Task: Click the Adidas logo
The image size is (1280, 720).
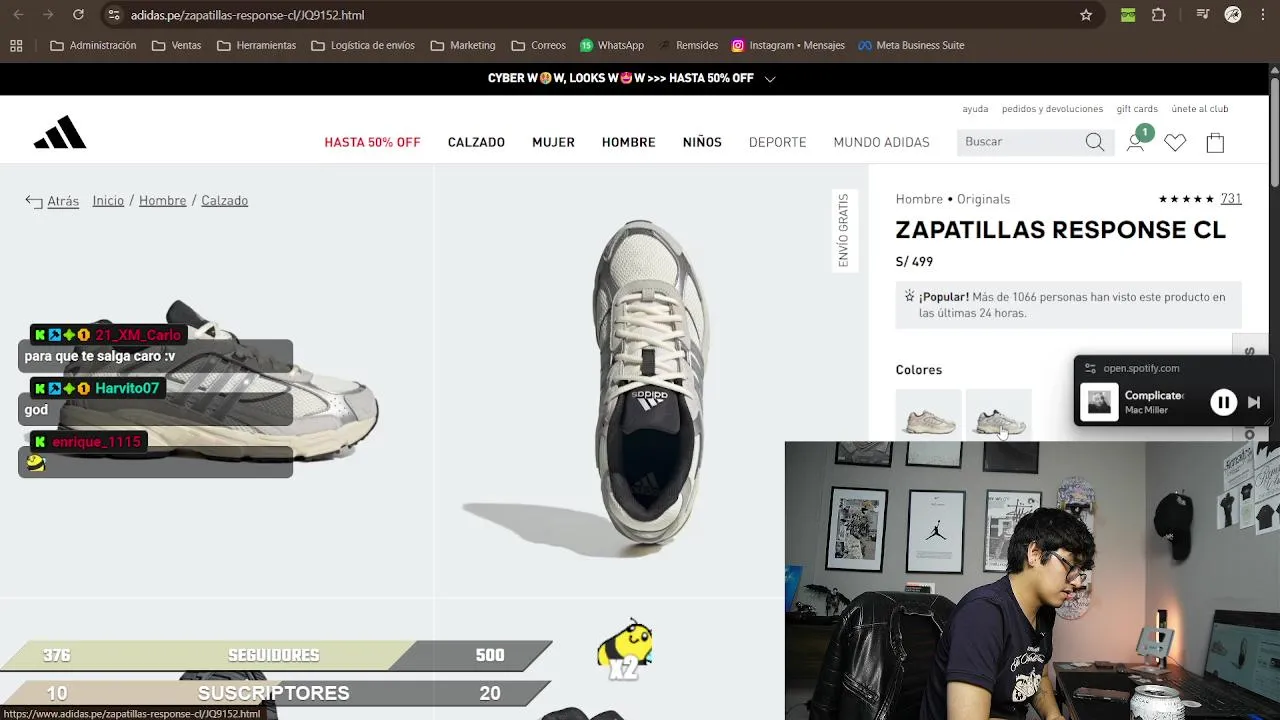Action: [60, 133]
